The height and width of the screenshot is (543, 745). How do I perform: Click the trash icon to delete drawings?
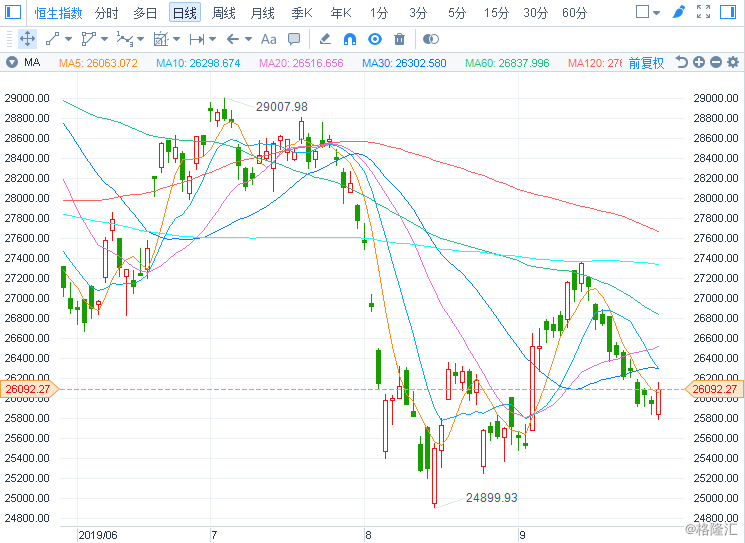tap(400, 39)
